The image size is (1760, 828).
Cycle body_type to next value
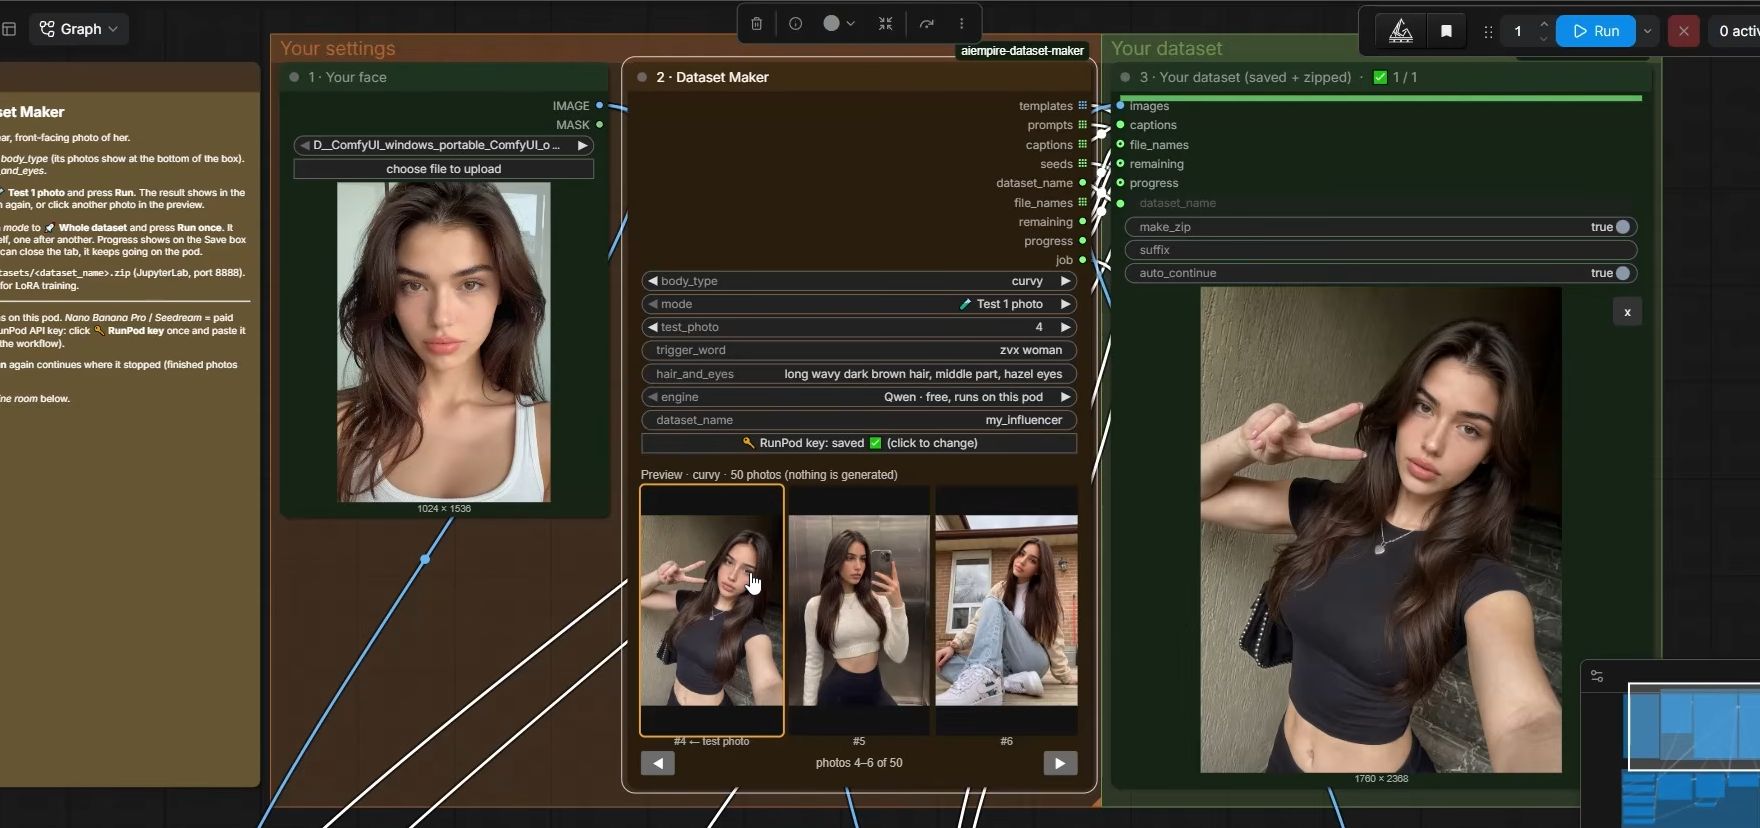pos(1066,281)
